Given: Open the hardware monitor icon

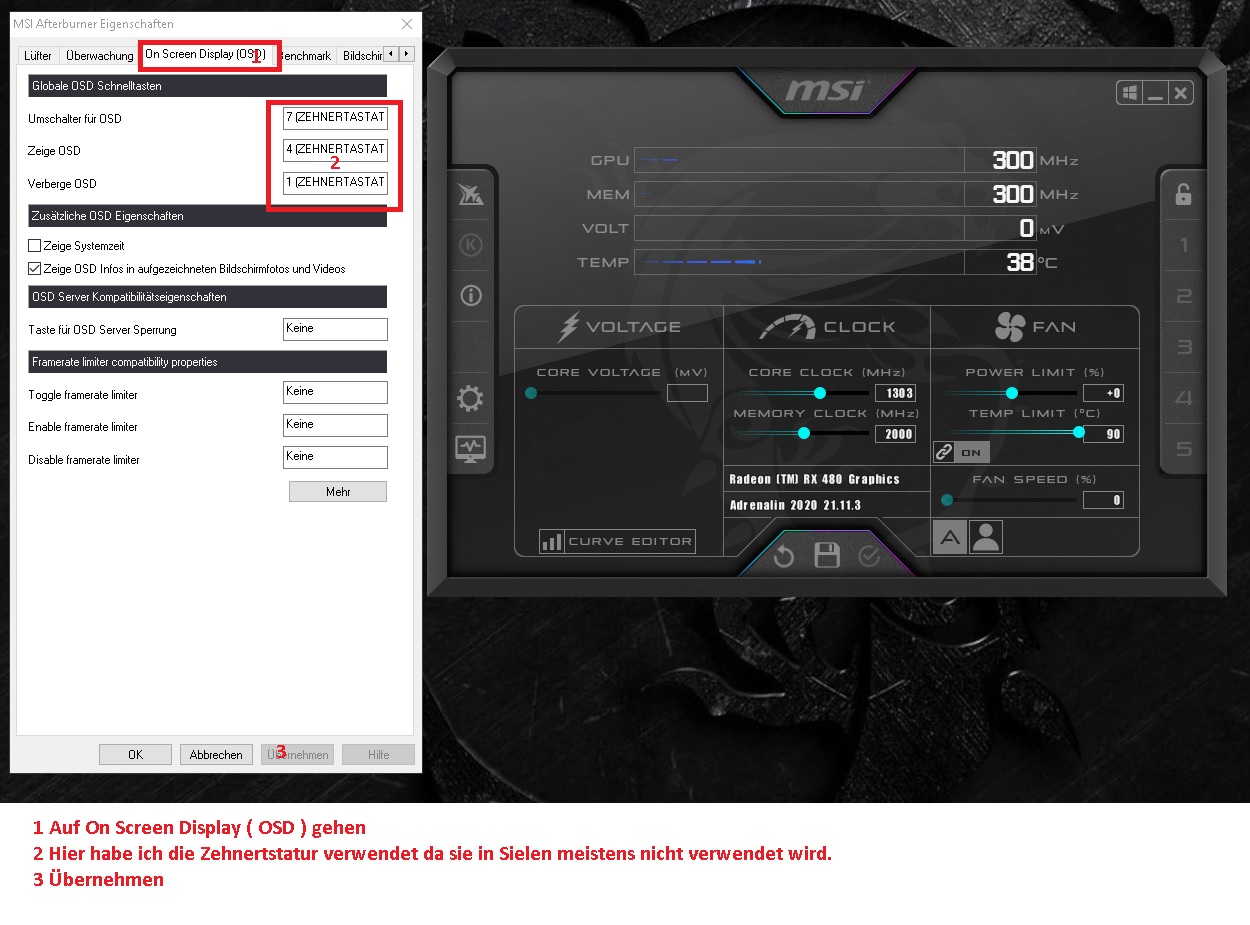Looking at the screenshot, I should click(x=470, y=448).
